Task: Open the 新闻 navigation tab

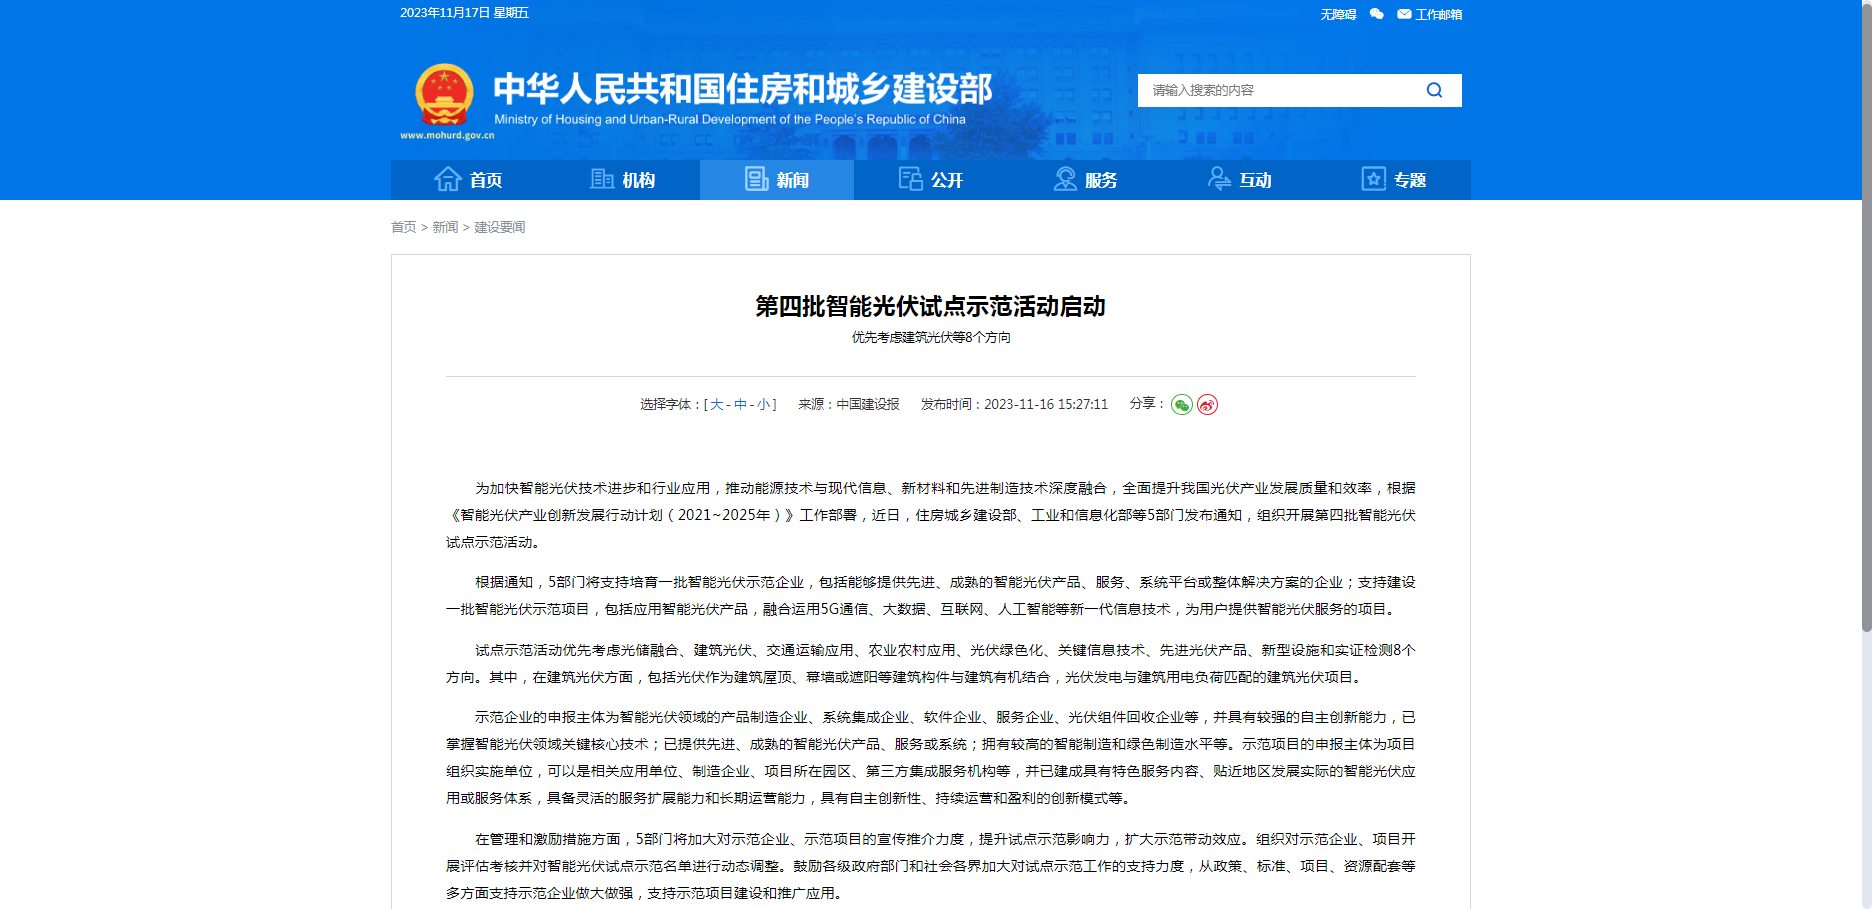Action: click(x=777, y=180)
